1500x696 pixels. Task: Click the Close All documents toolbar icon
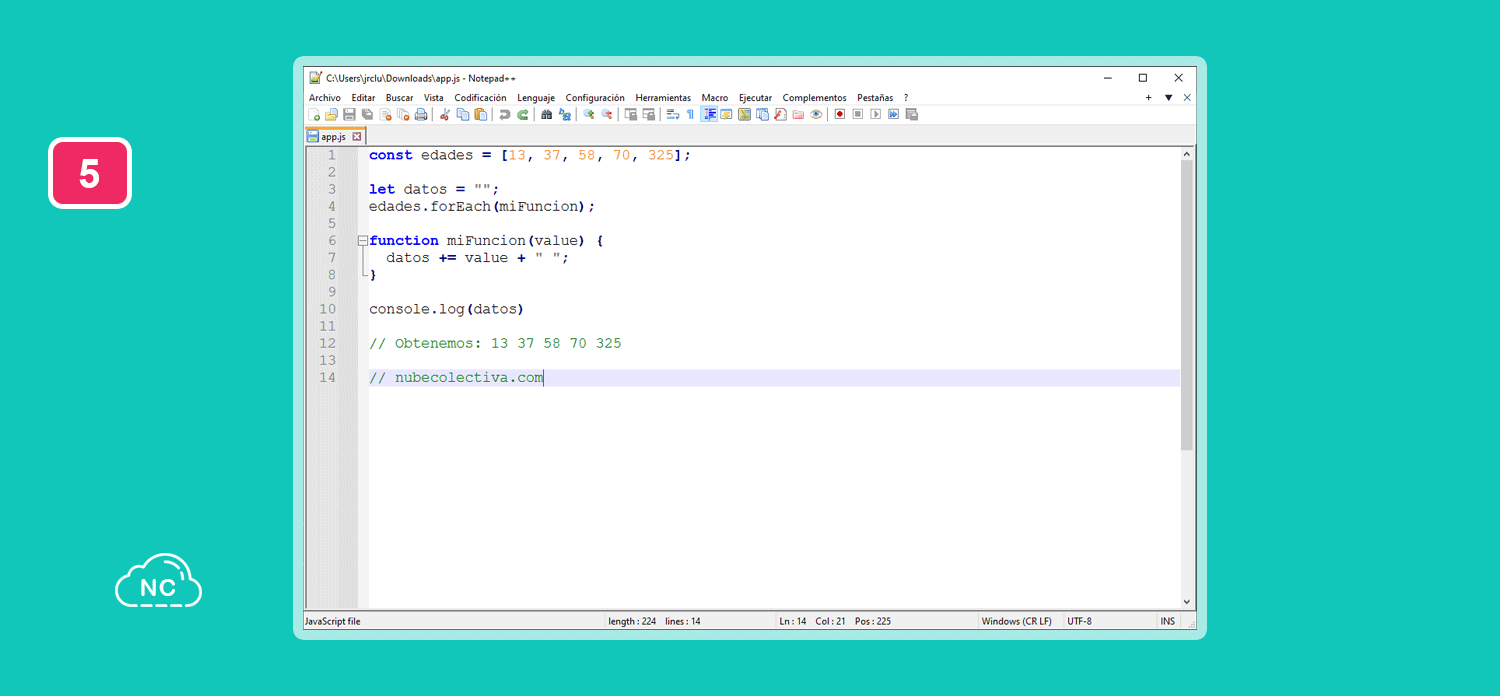[x=403, y=114]
